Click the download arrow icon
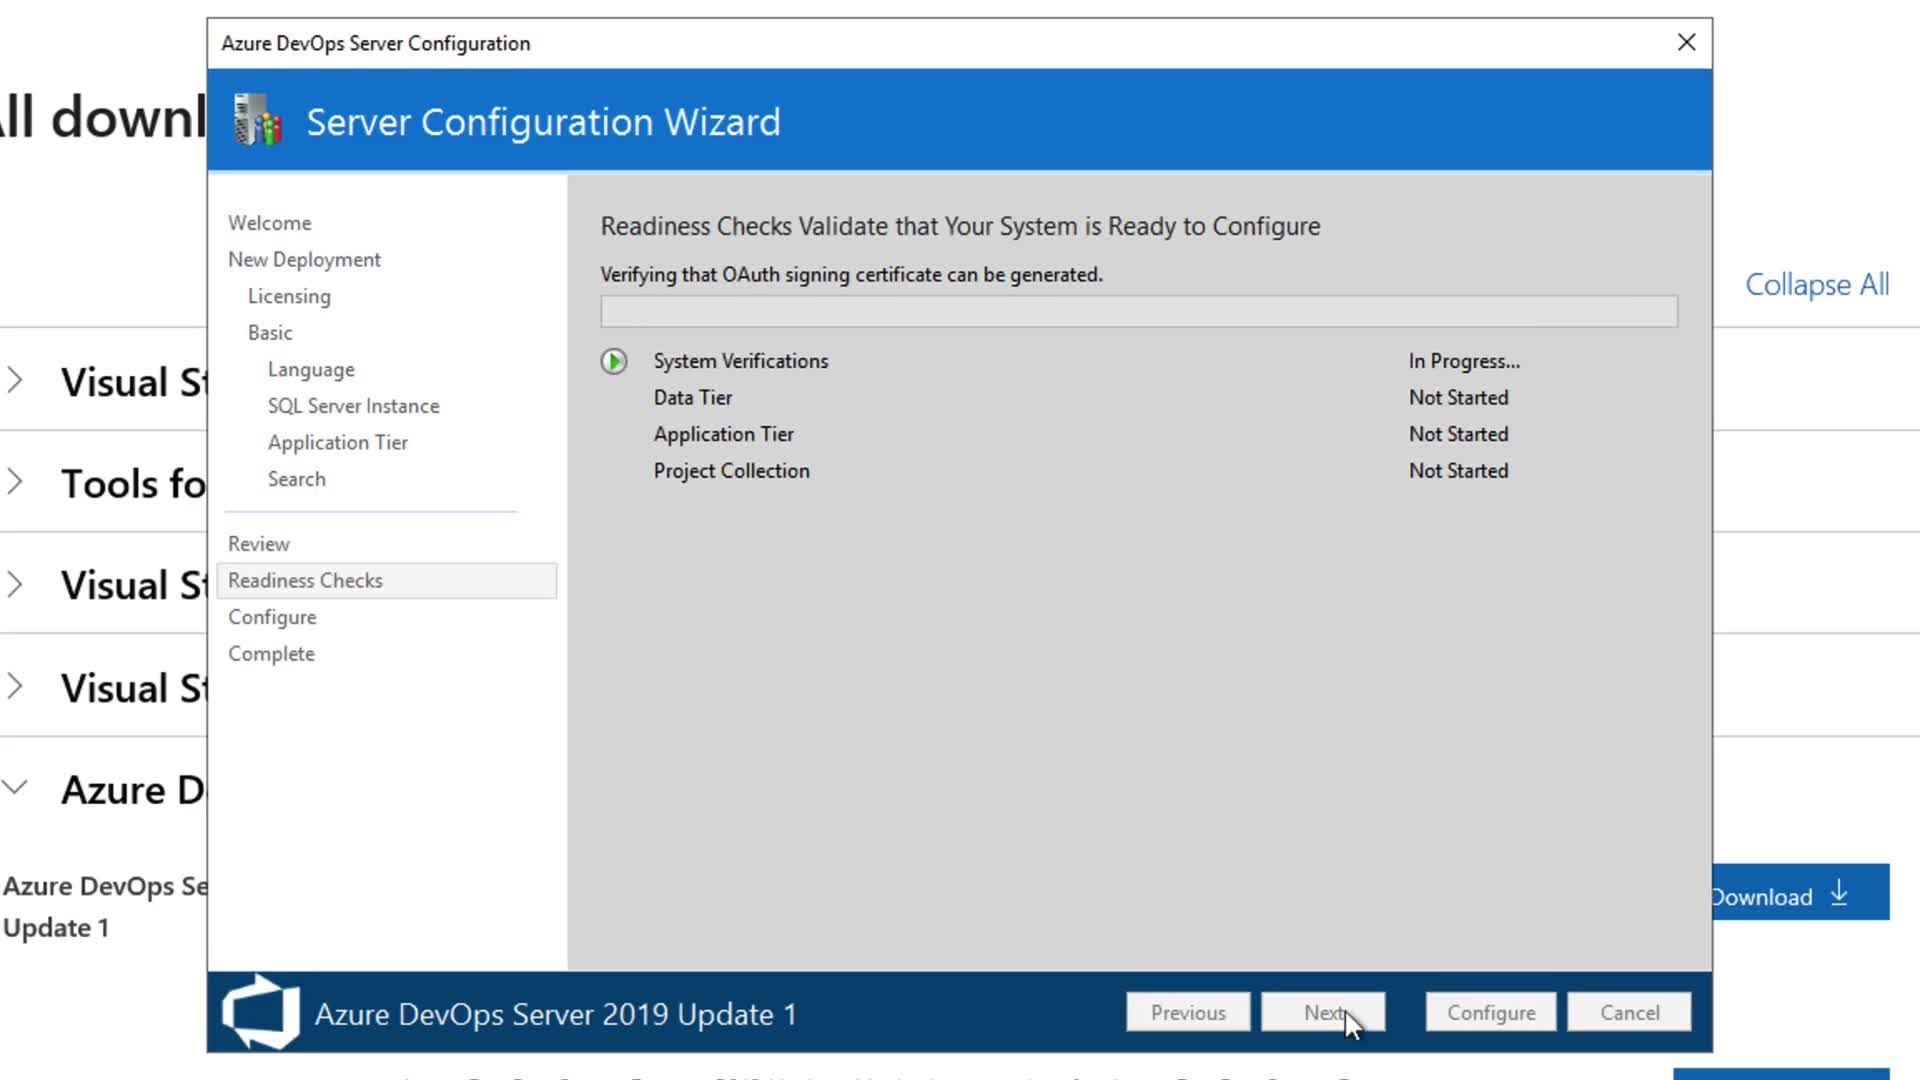Screen dimensions: 1920x1080 tap(1839, 893)
